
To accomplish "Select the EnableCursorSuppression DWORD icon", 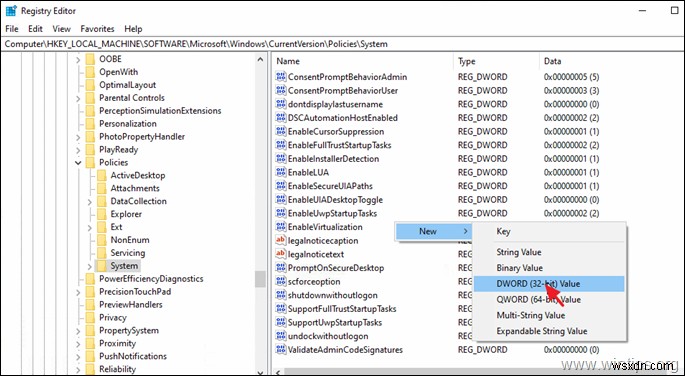I will (x=280, y=131).
